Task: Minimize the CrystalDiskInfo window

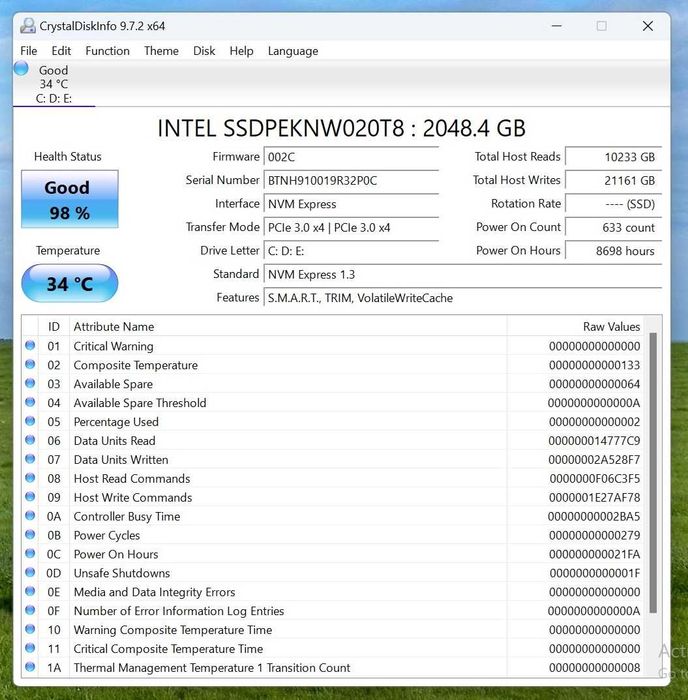Action: (556, 26)
